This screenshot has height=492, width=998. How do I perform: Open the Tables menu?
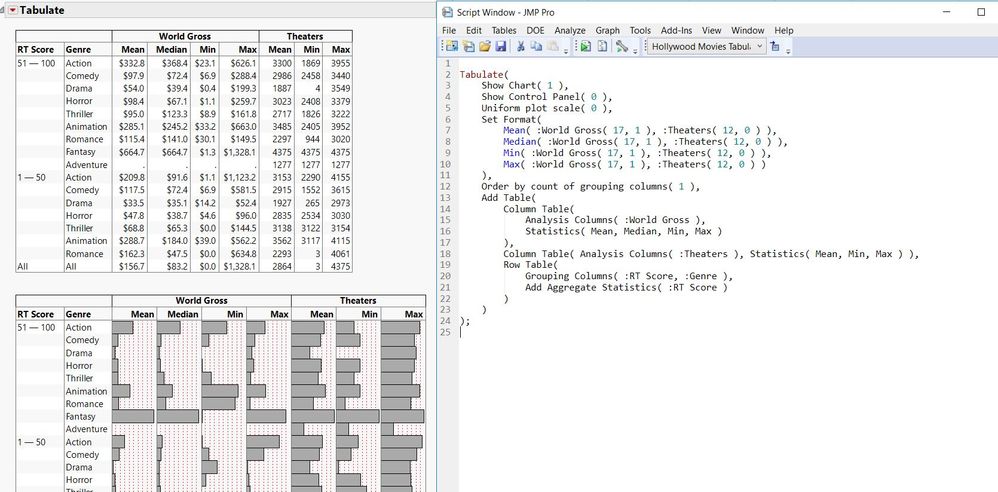pos(504,30)
